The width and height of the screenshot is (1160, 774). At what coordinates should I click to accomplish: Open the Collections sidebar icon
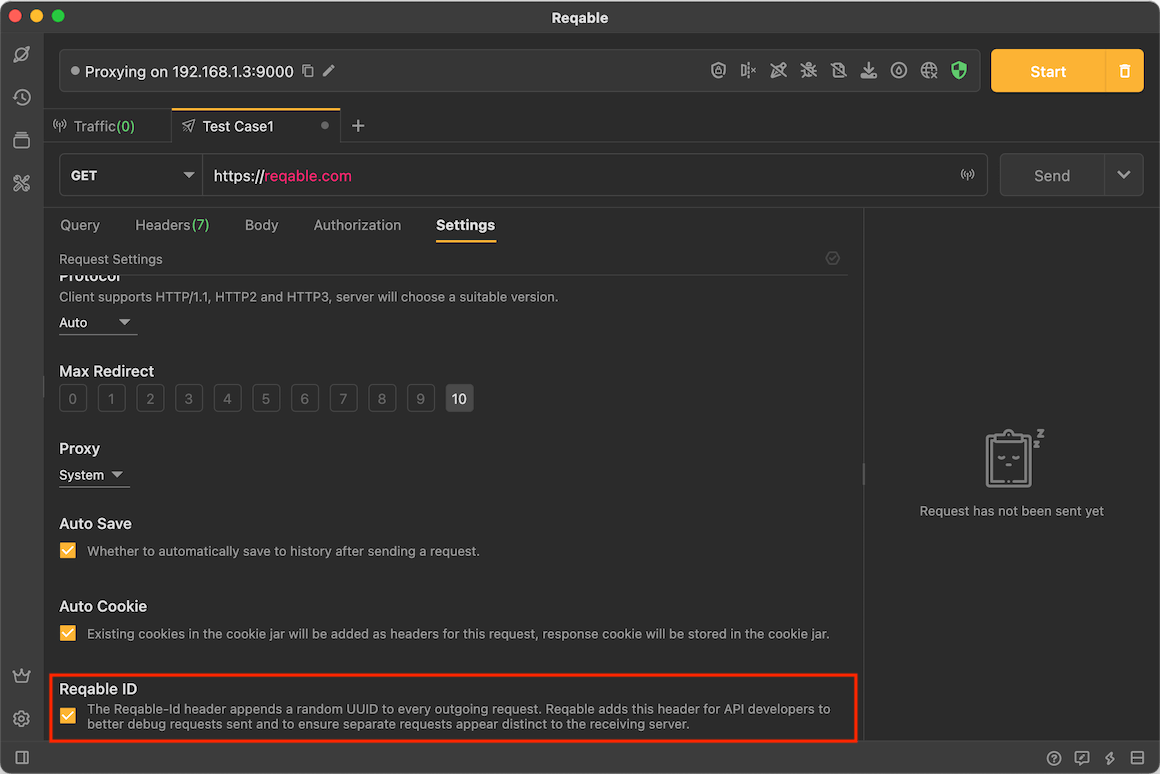(21, 140)
